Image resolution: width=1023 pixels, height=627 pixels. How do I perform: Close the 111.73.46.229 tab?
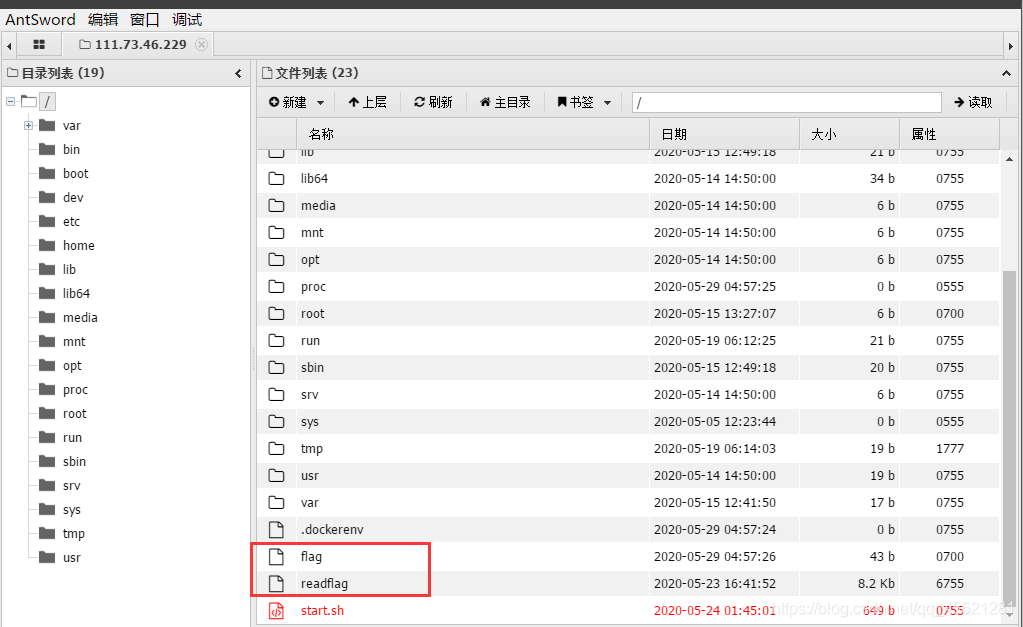coord(202,44)
